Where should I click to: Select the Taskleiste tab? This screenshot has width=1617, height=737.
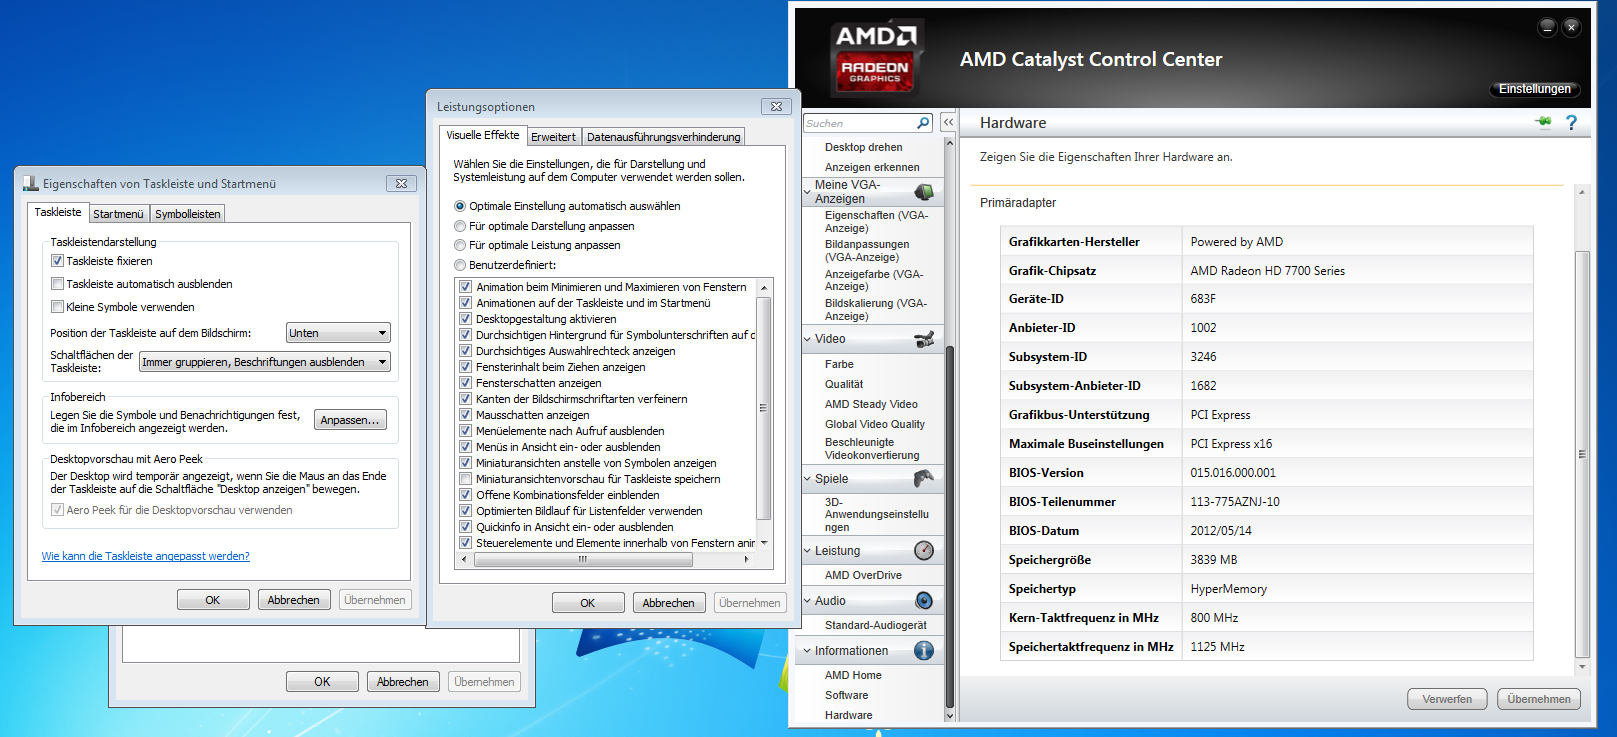tap(58, 212)
